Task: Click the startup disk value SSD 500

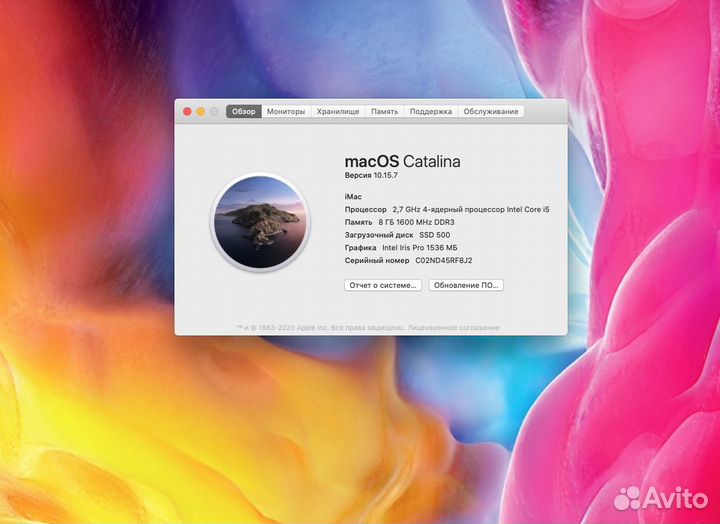Action: click(434, 235)
